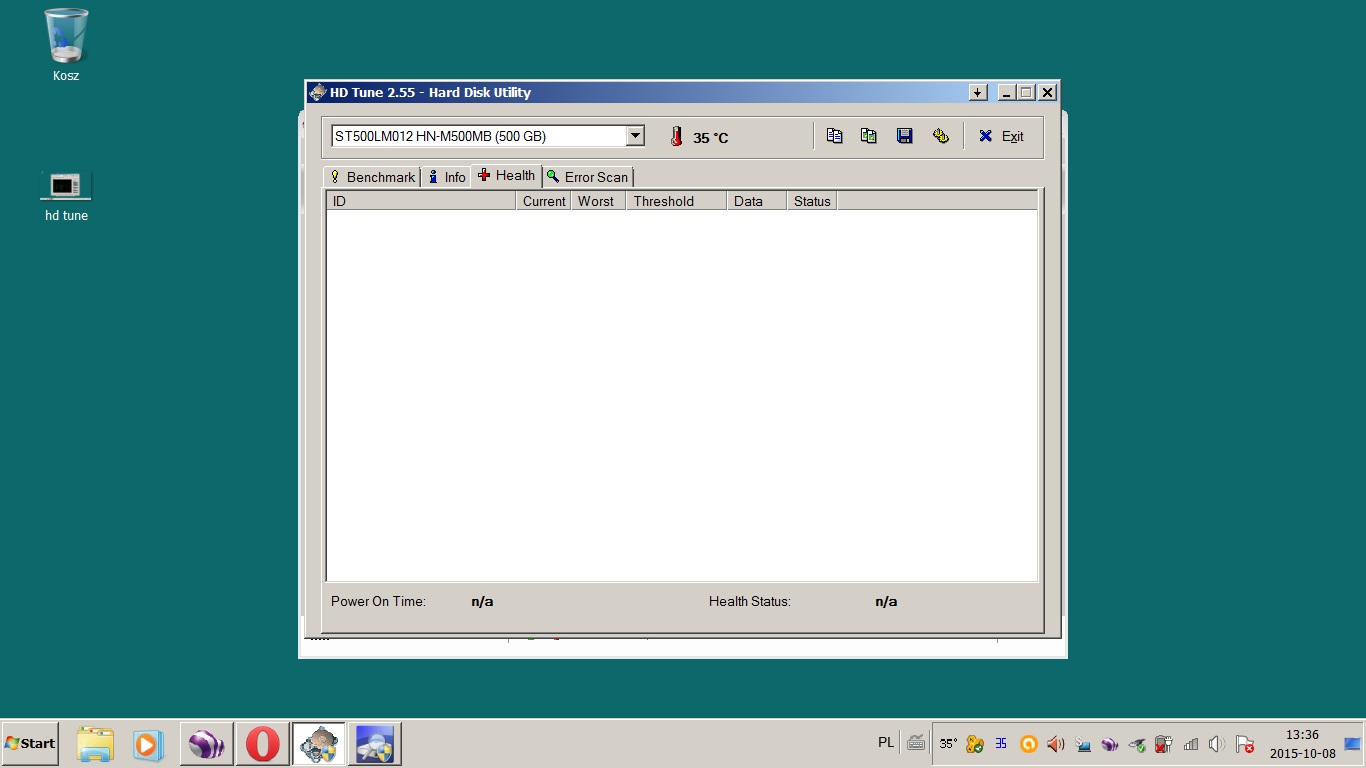
Task: Click the yellow gears tray icon
Action: point(975,744)
